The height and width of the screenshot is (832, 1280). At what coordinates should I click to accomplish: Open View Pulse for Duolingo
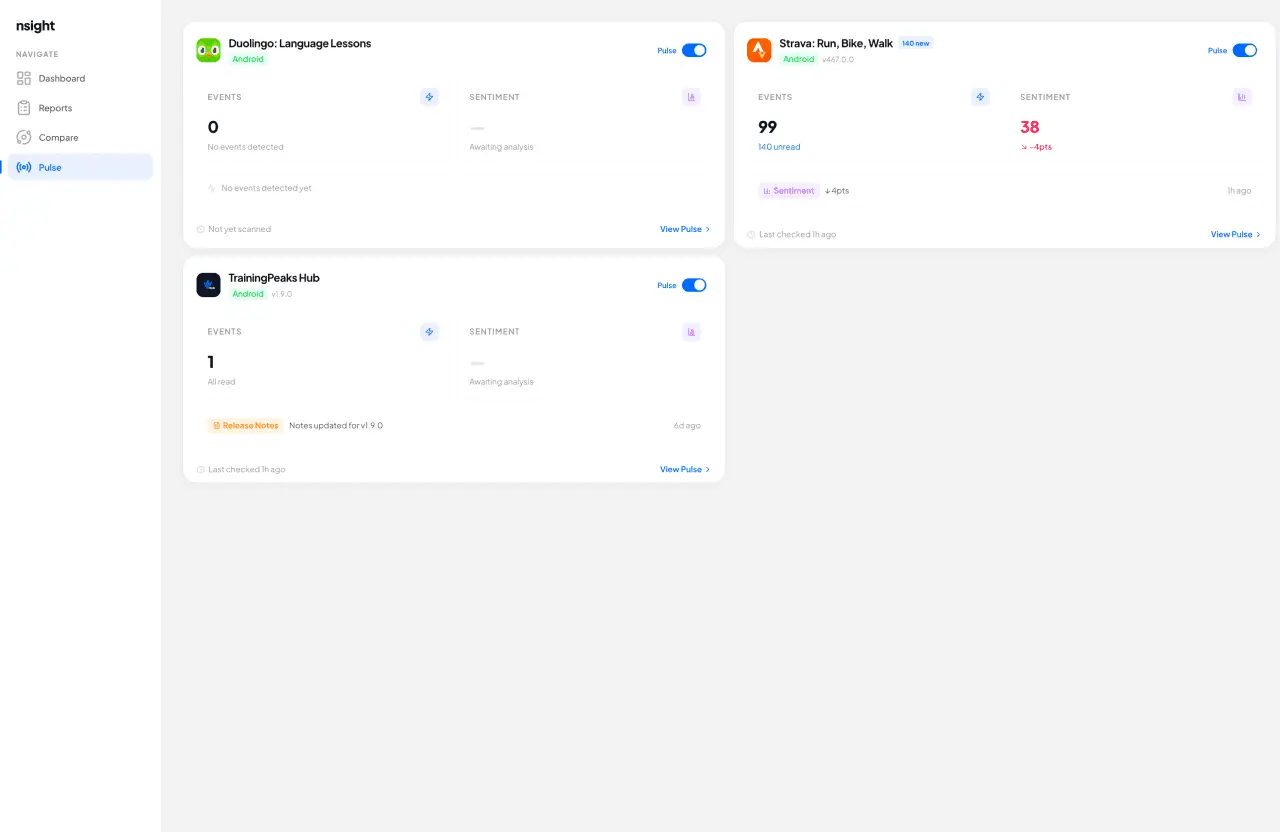pyautogui.click(x=685, y=229)
